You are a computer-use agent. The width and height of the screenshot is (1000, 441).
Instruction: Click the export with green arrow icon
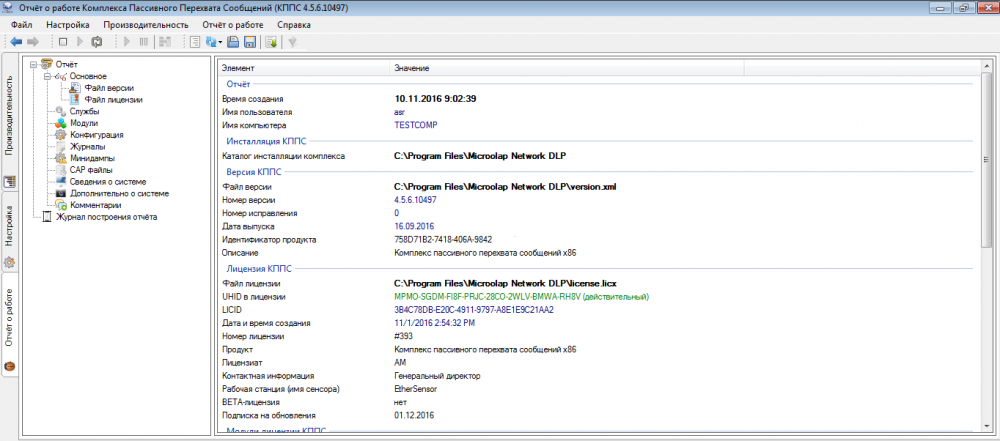[x=271, y=42]
